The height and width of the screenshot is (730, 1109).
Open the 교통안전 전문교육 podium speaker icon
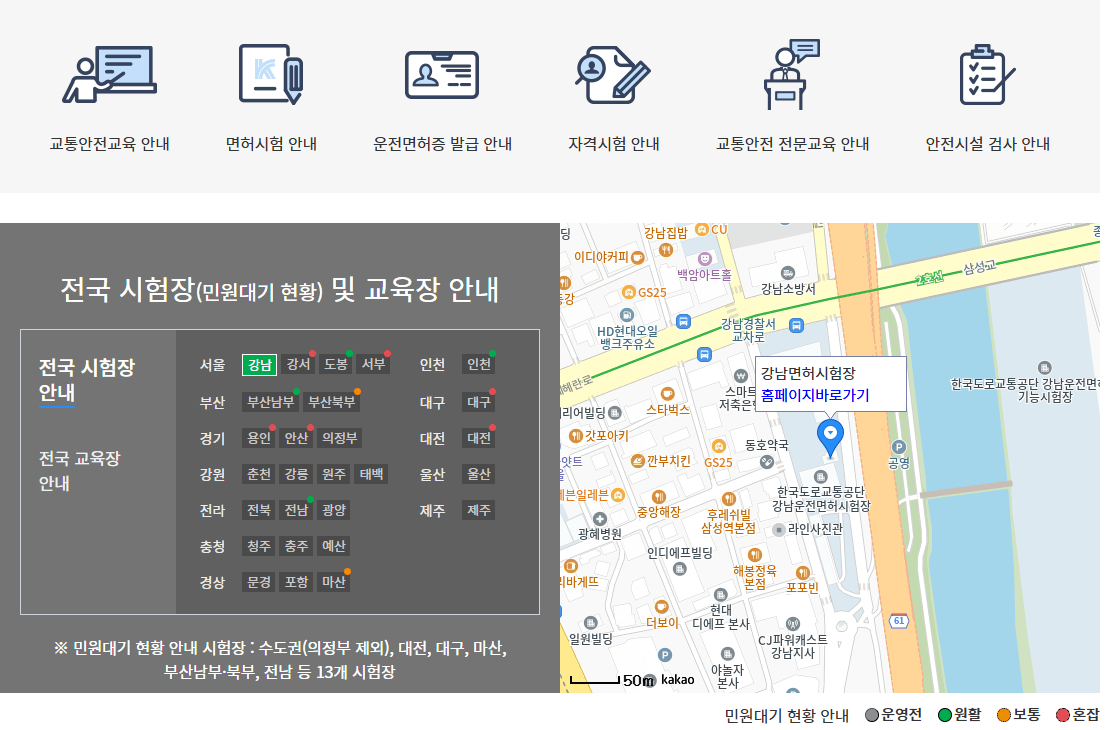coord(792,75)
